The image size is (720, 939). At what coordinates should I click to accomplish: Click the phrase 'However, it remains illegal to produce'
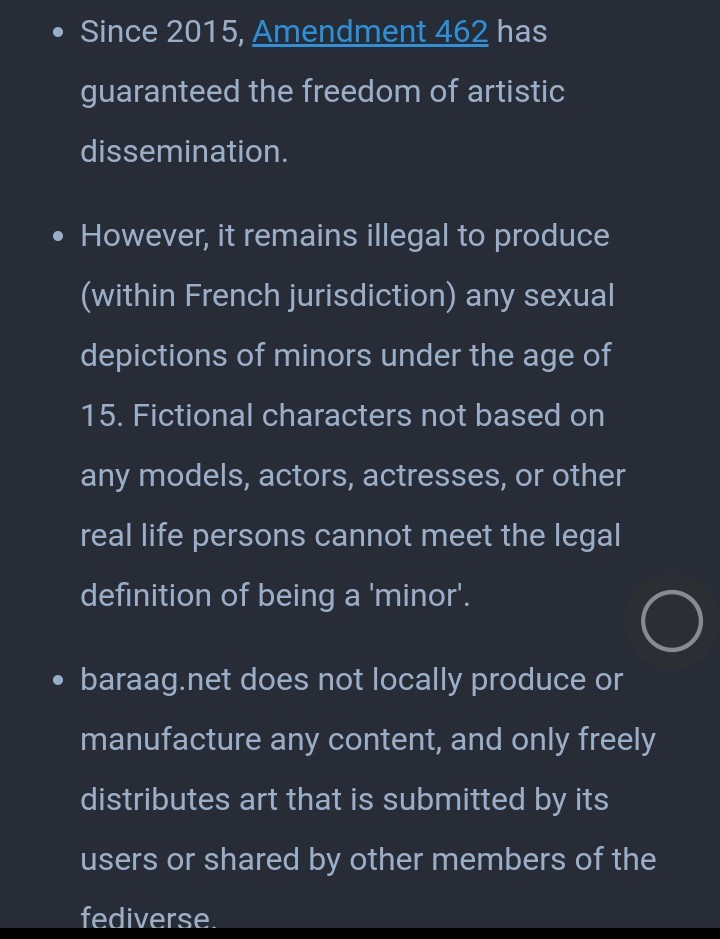pos(345,237)
